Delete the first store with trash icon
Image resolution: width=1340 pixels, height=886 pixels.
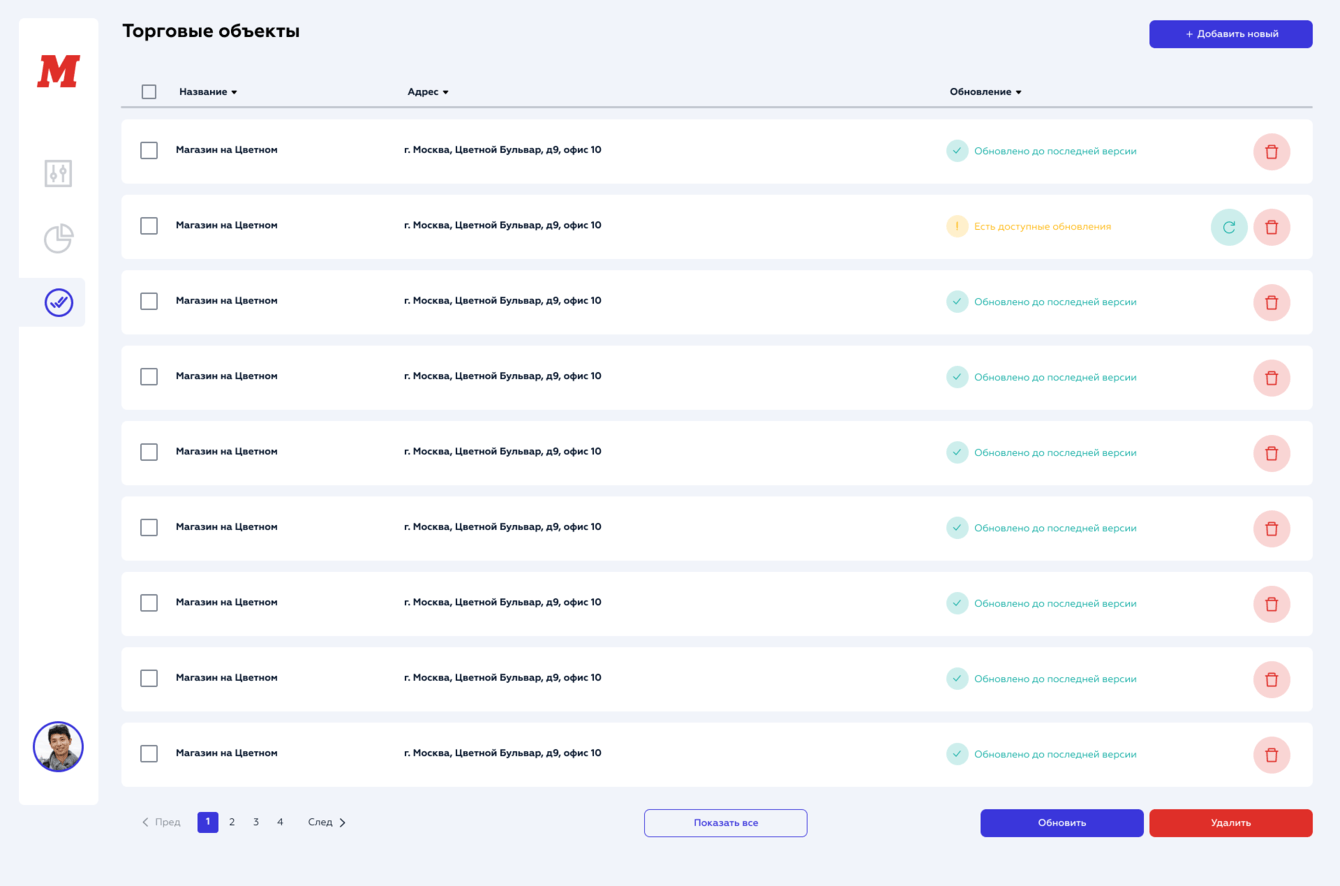pos(1271,152)
